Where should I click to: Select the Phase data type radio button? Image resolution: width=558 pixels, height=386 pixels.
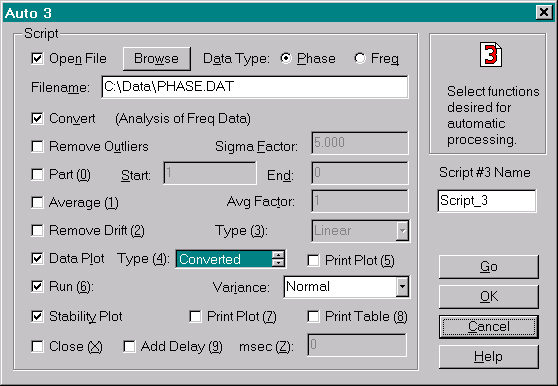[x=286, y=58]
